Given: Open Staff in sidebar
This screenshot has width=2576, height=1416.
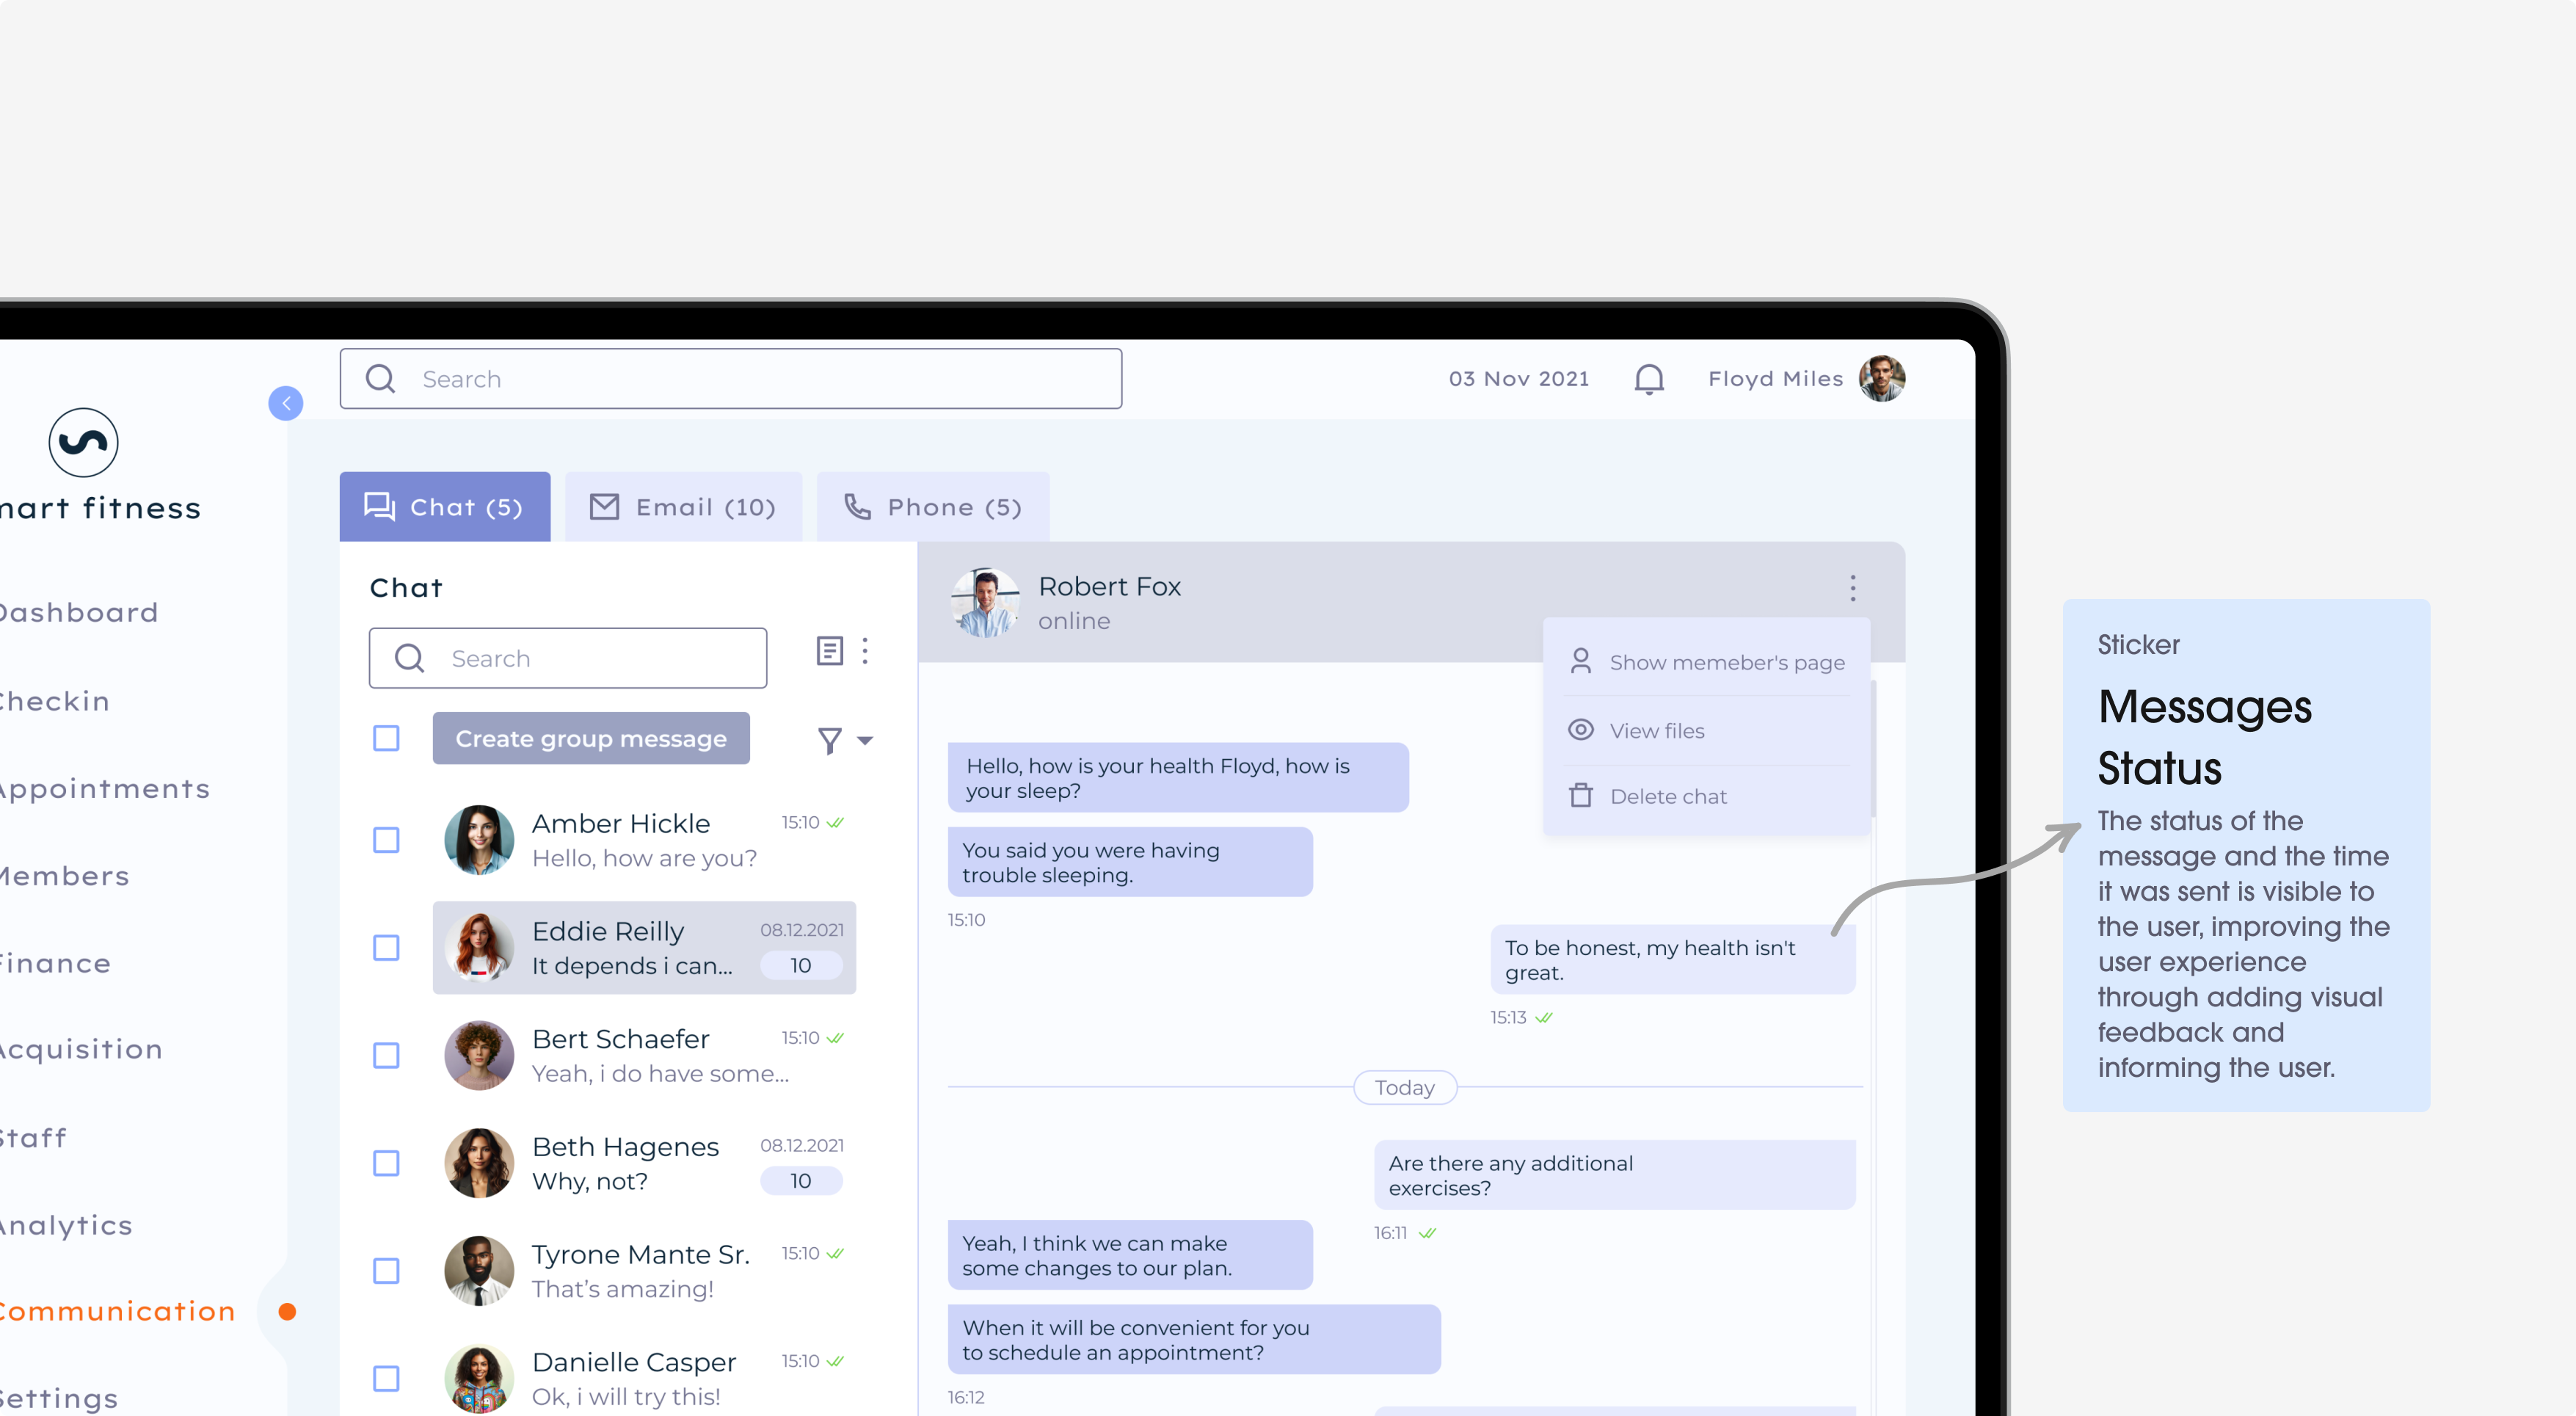Looking at the screenshot, I should [33, 1138].
